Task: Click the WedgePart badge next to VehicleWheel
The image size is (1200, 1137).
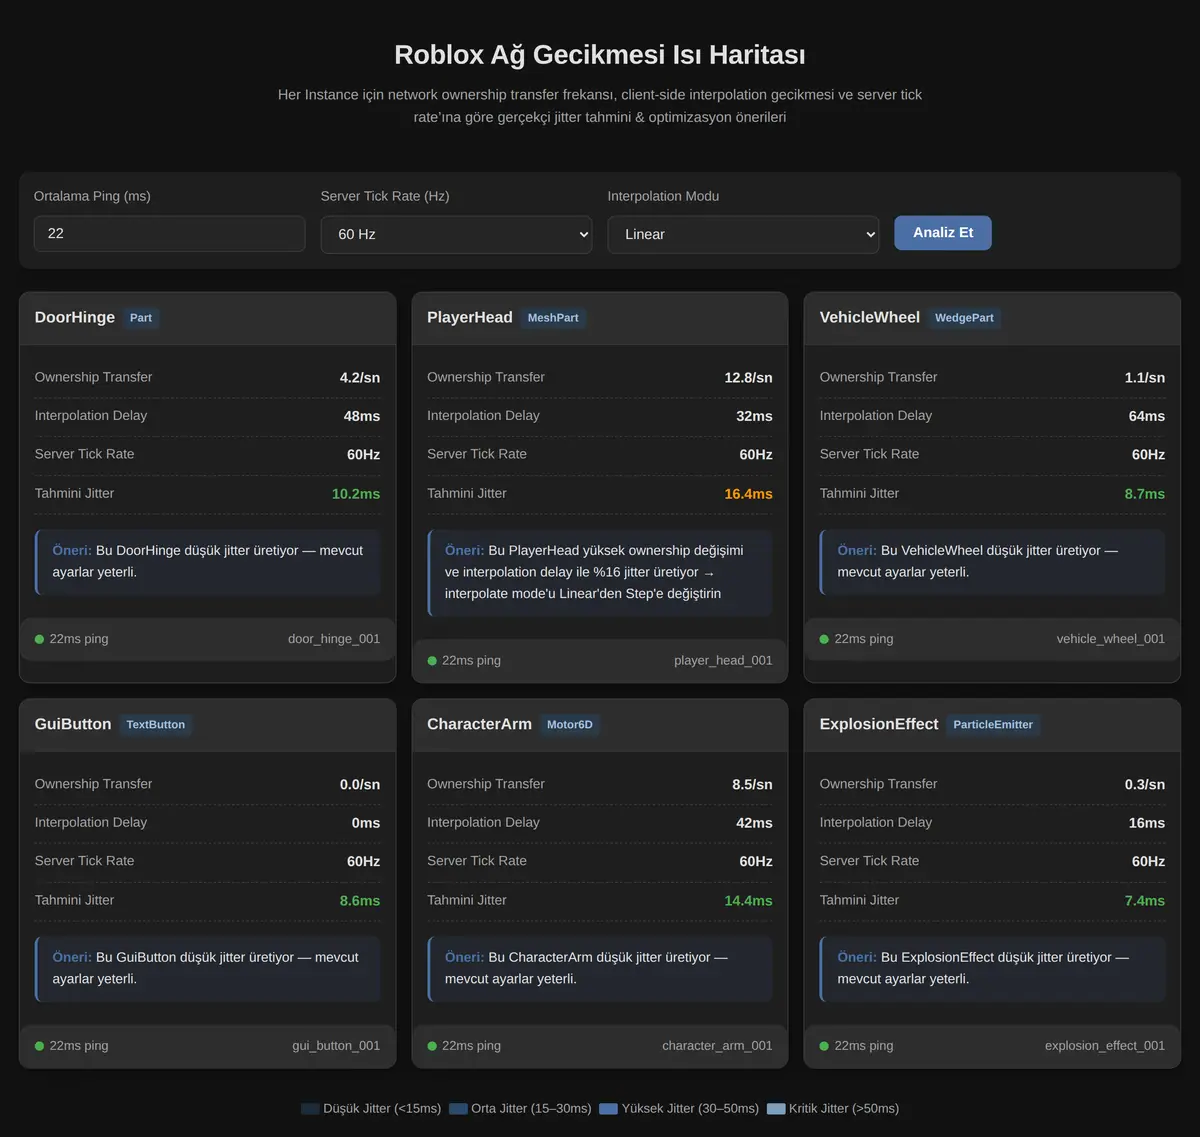Action: click(964, 318)
